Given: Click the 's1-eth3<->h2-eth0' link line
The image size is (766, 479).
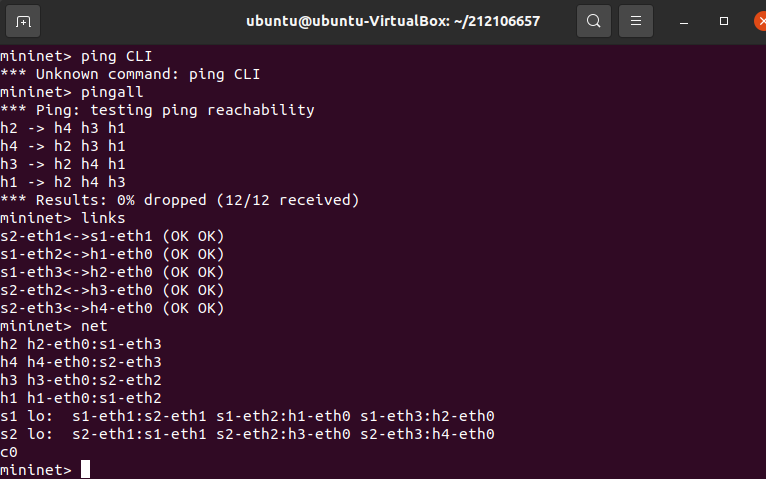Looking at the screenshot, I should click(112, 272).
